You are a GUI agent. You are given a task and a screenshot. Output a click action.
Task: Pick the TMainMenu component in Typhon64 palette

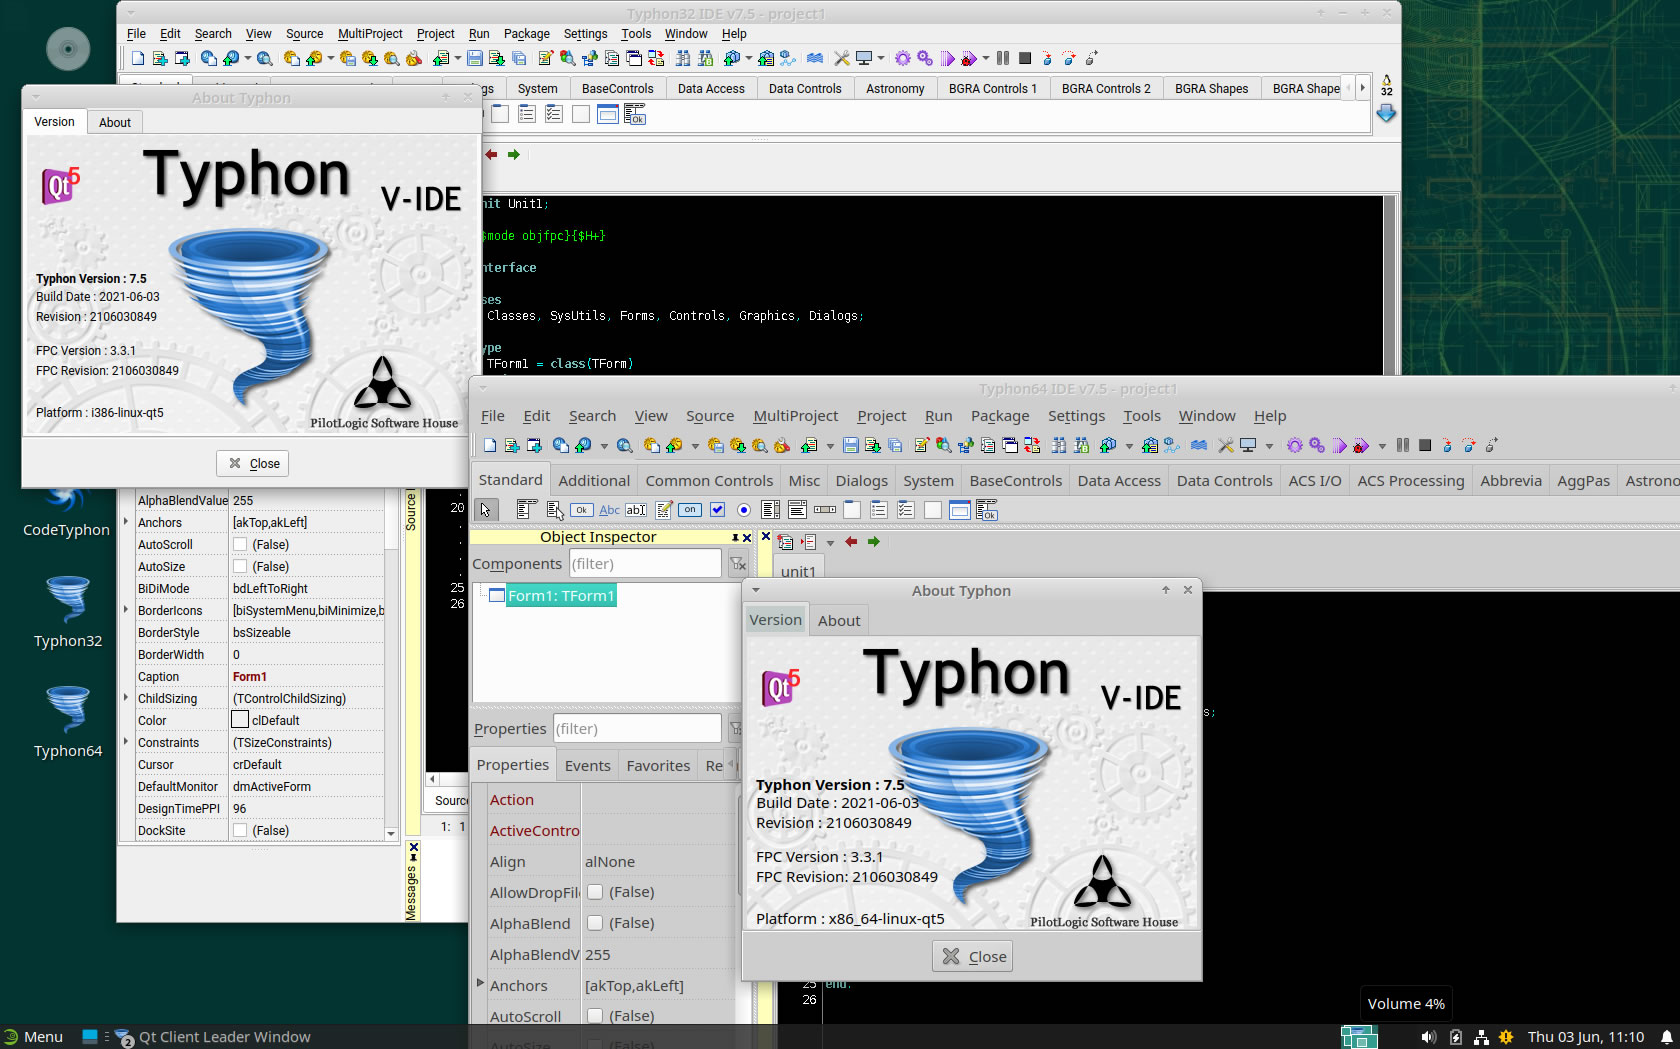click(x=527, y=510)
